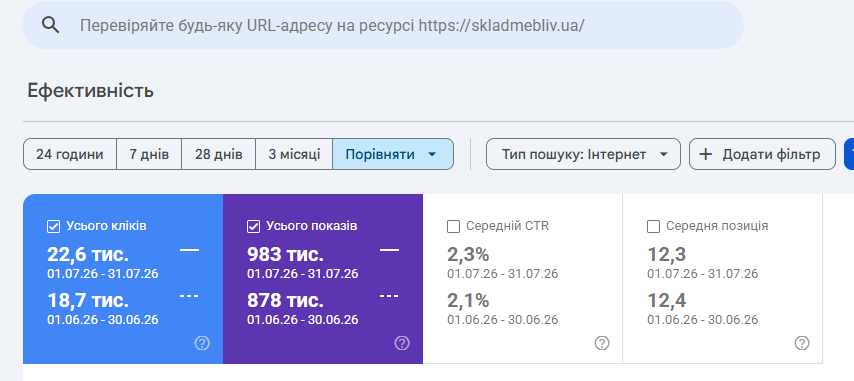Choose the 3 місяці range
Image resolution: width=854 pixels, height=381 pixels.
click(x=294, y=155)
